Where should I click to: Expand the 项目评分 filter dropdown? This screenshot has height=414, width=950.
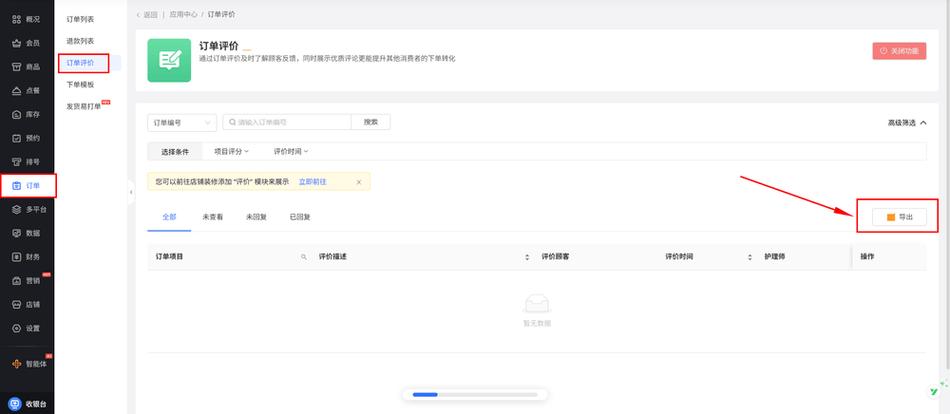click(x=231, y=151)
